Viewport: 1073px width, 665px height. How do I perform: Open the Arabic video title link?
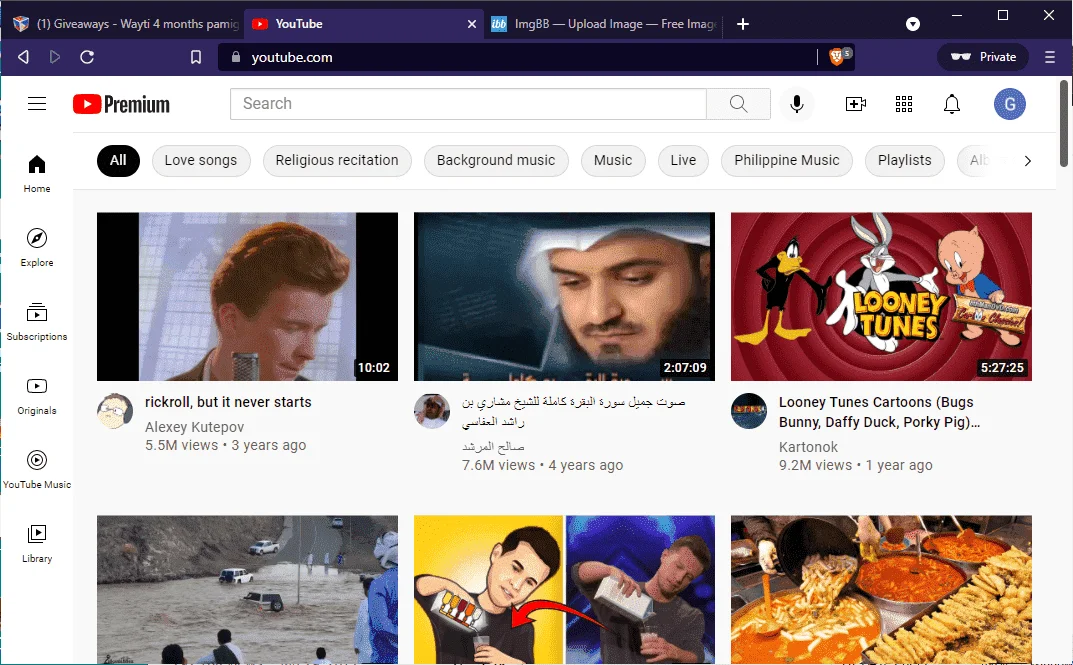coord(573,412)
